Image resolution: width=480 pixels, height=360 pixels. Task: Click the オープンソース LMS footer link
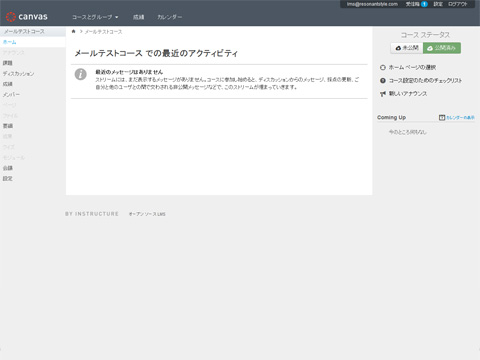click(147, 214)
